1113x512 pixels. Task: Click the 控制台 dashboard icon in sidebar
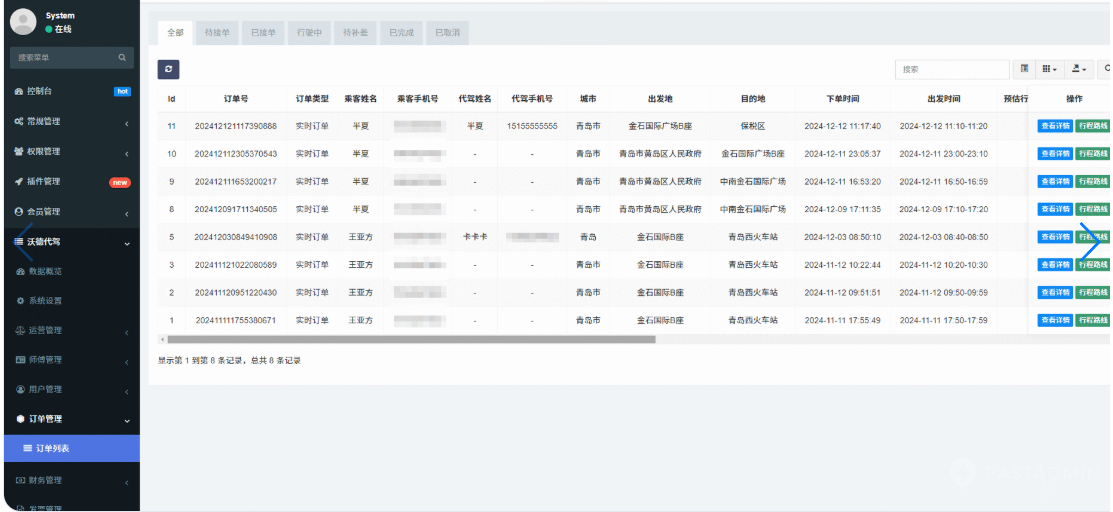(19, 91)
